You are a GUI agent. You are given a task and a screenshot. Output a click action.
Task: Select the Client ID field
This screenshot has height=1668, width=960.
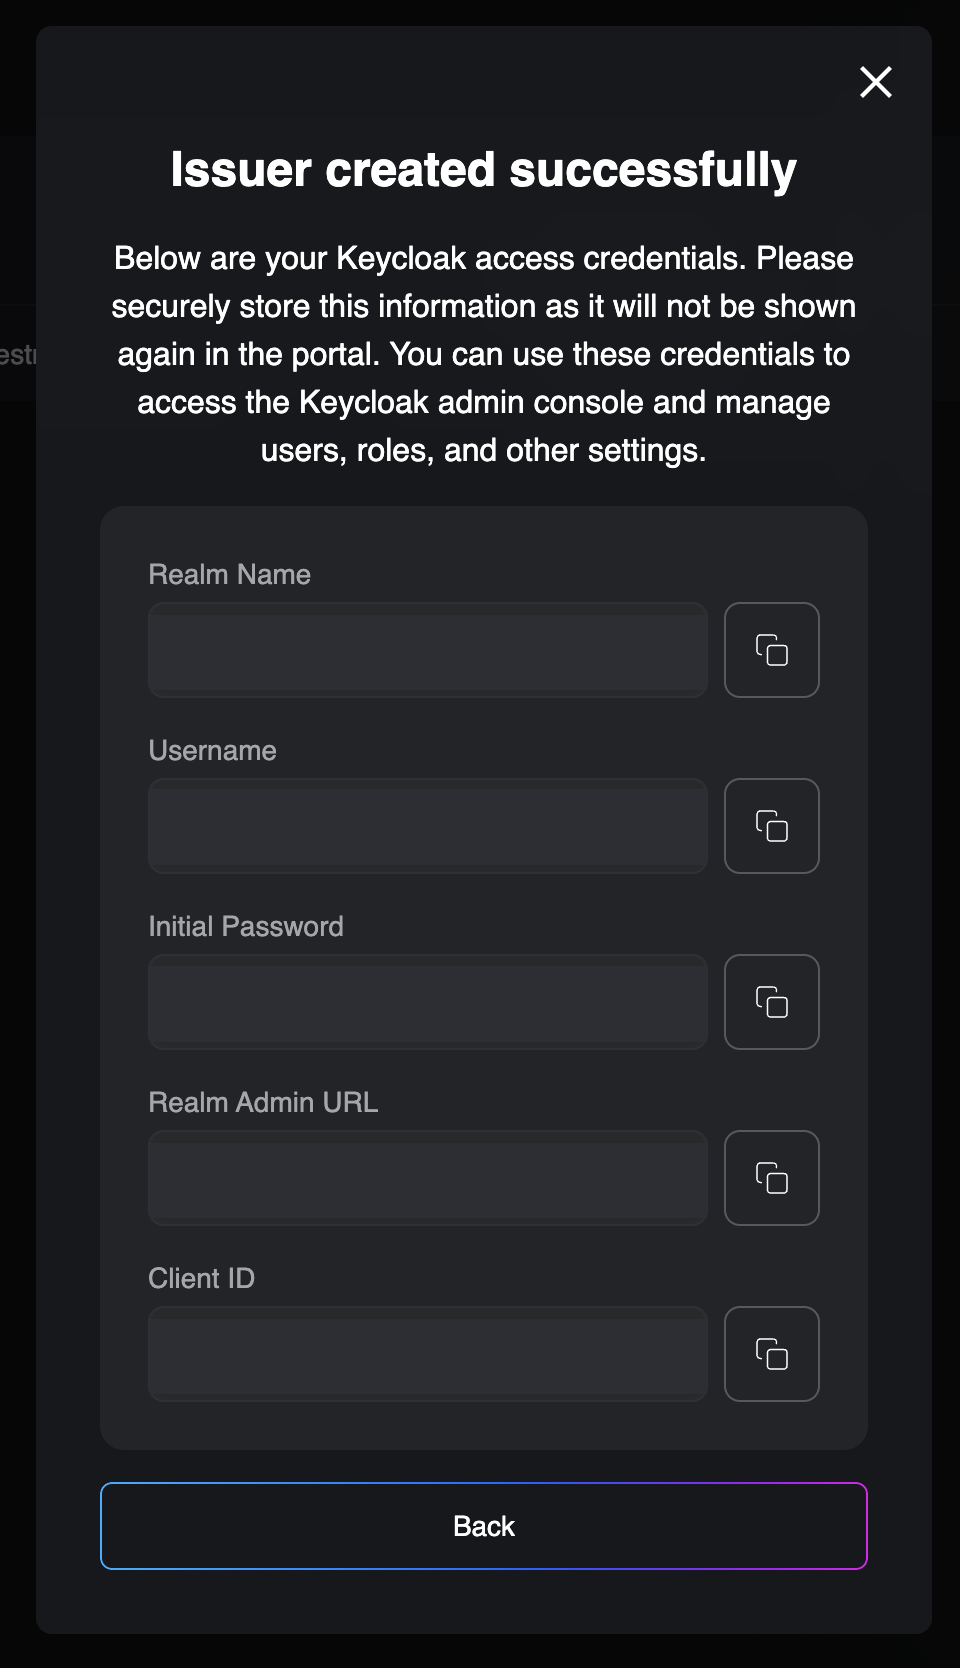[x=428, y=1354]
